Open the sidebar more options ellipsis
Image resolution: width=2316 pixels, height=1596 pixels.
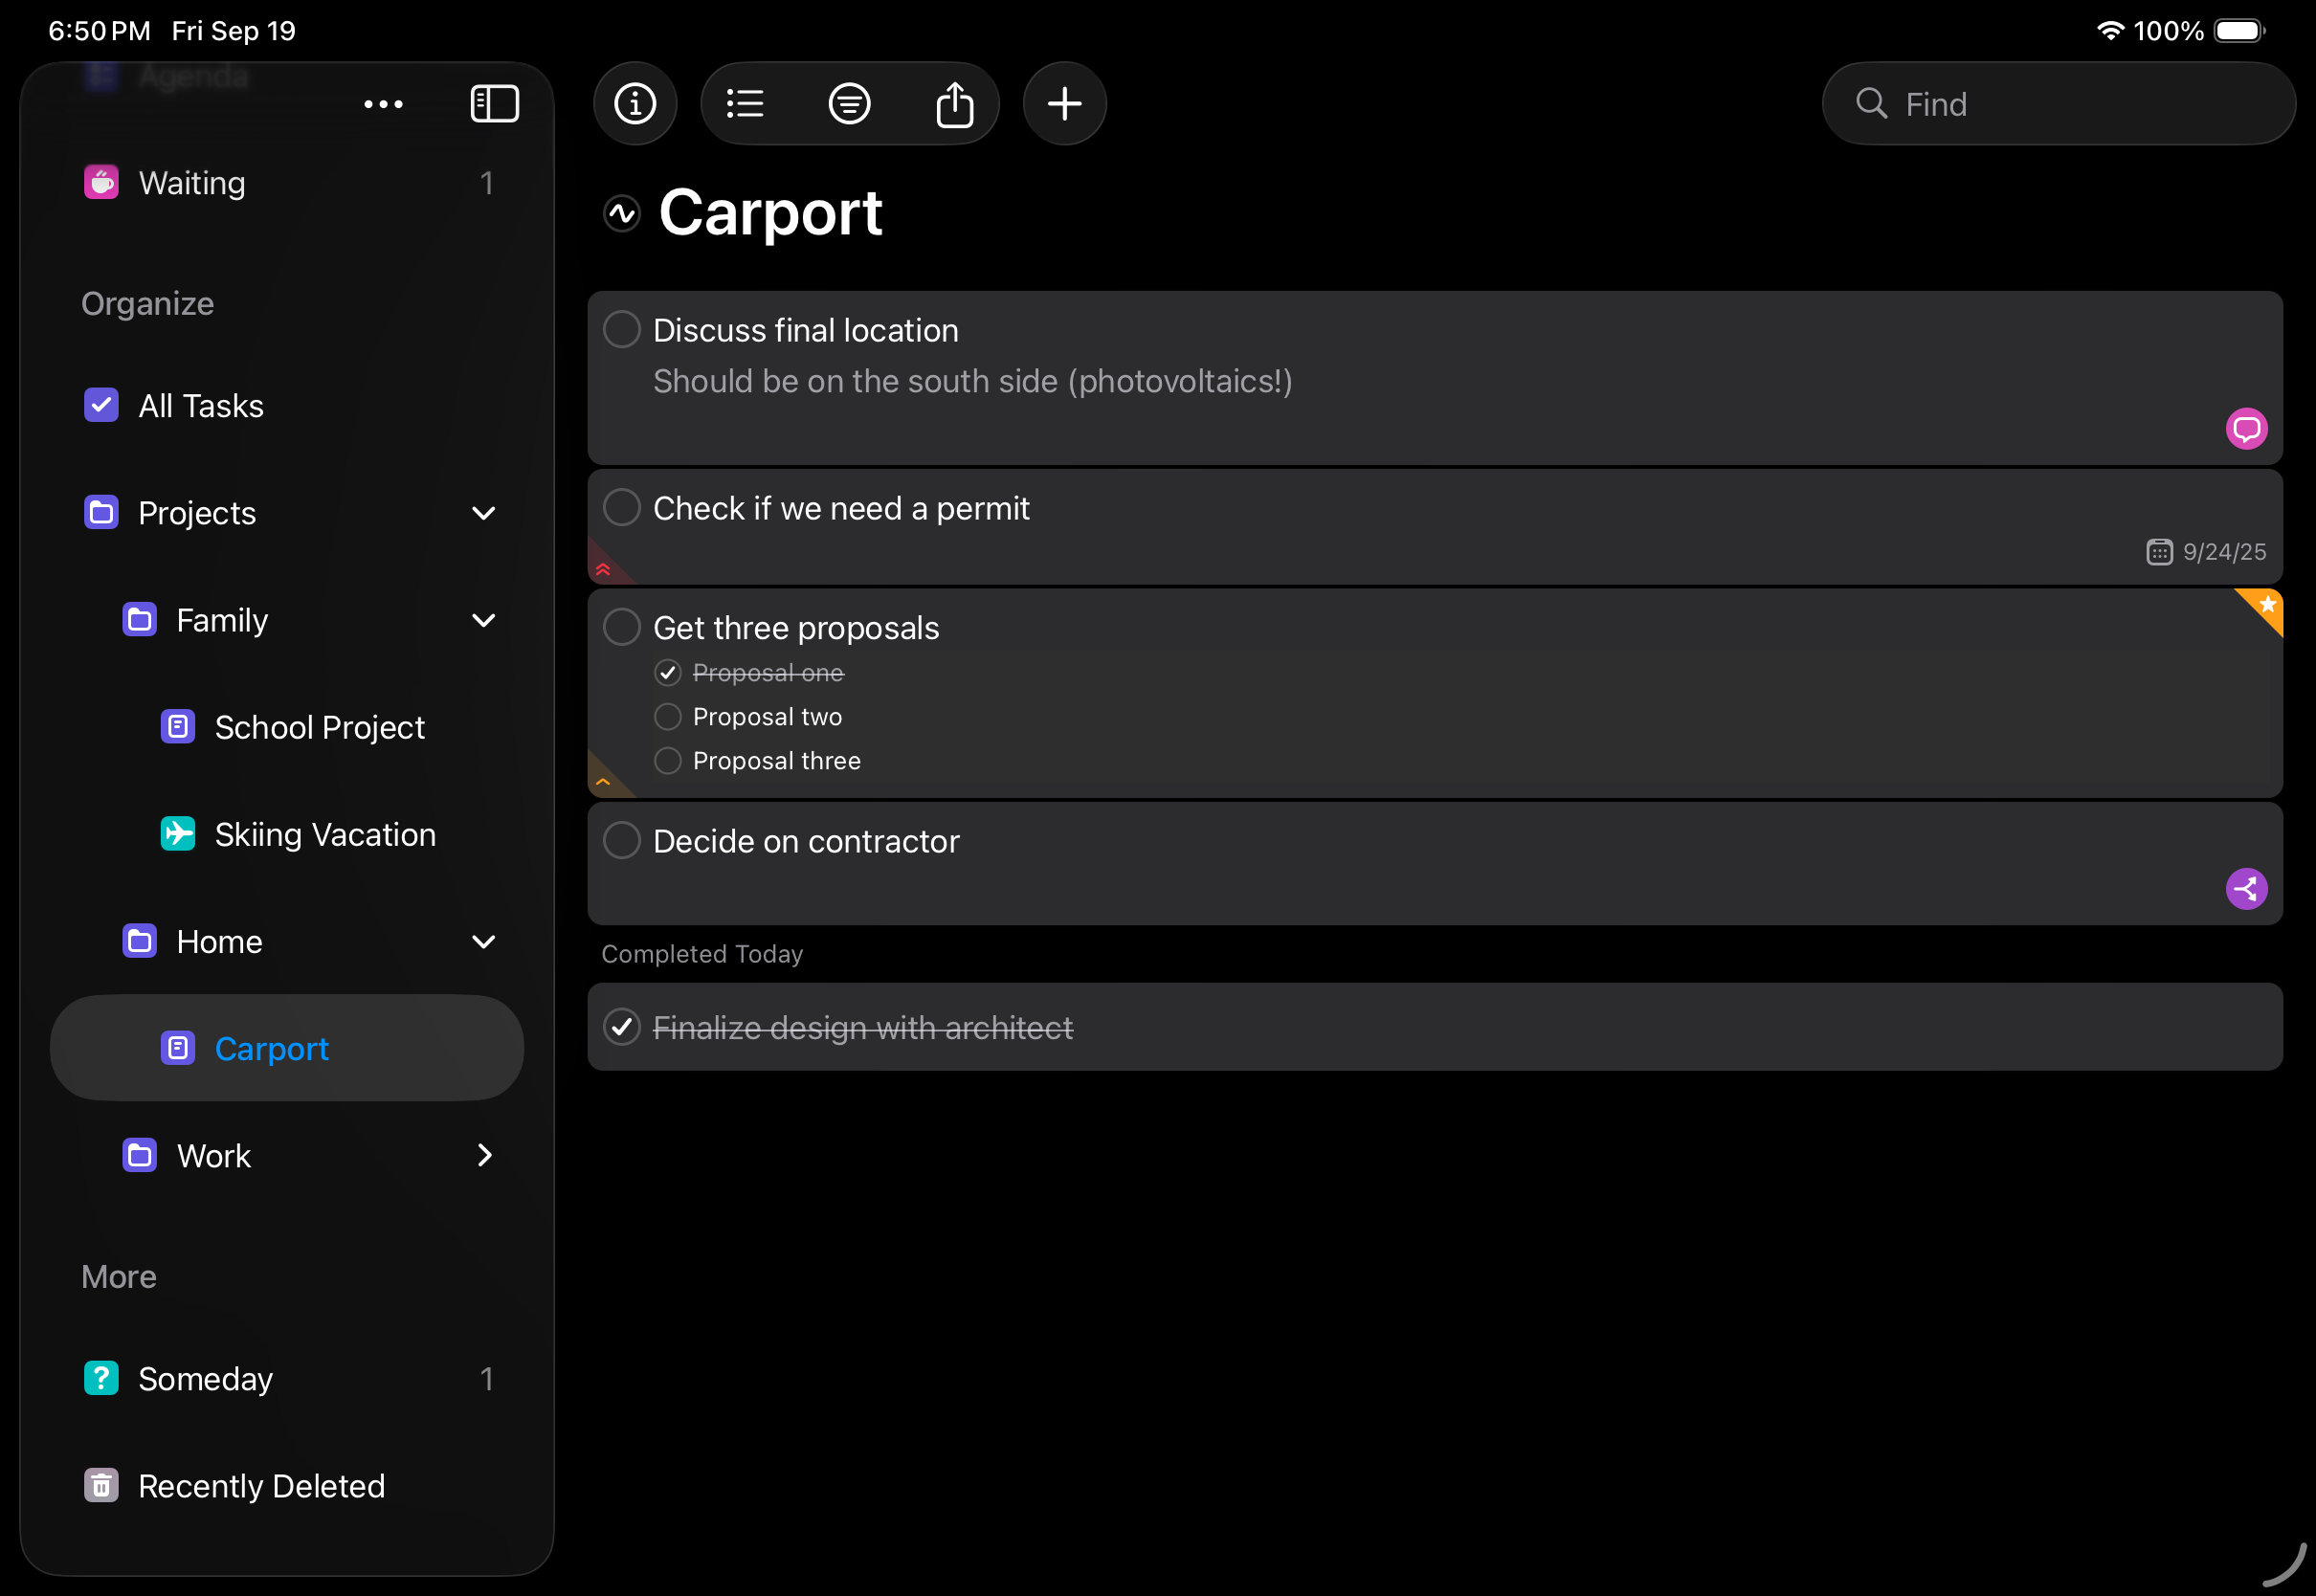383,104
